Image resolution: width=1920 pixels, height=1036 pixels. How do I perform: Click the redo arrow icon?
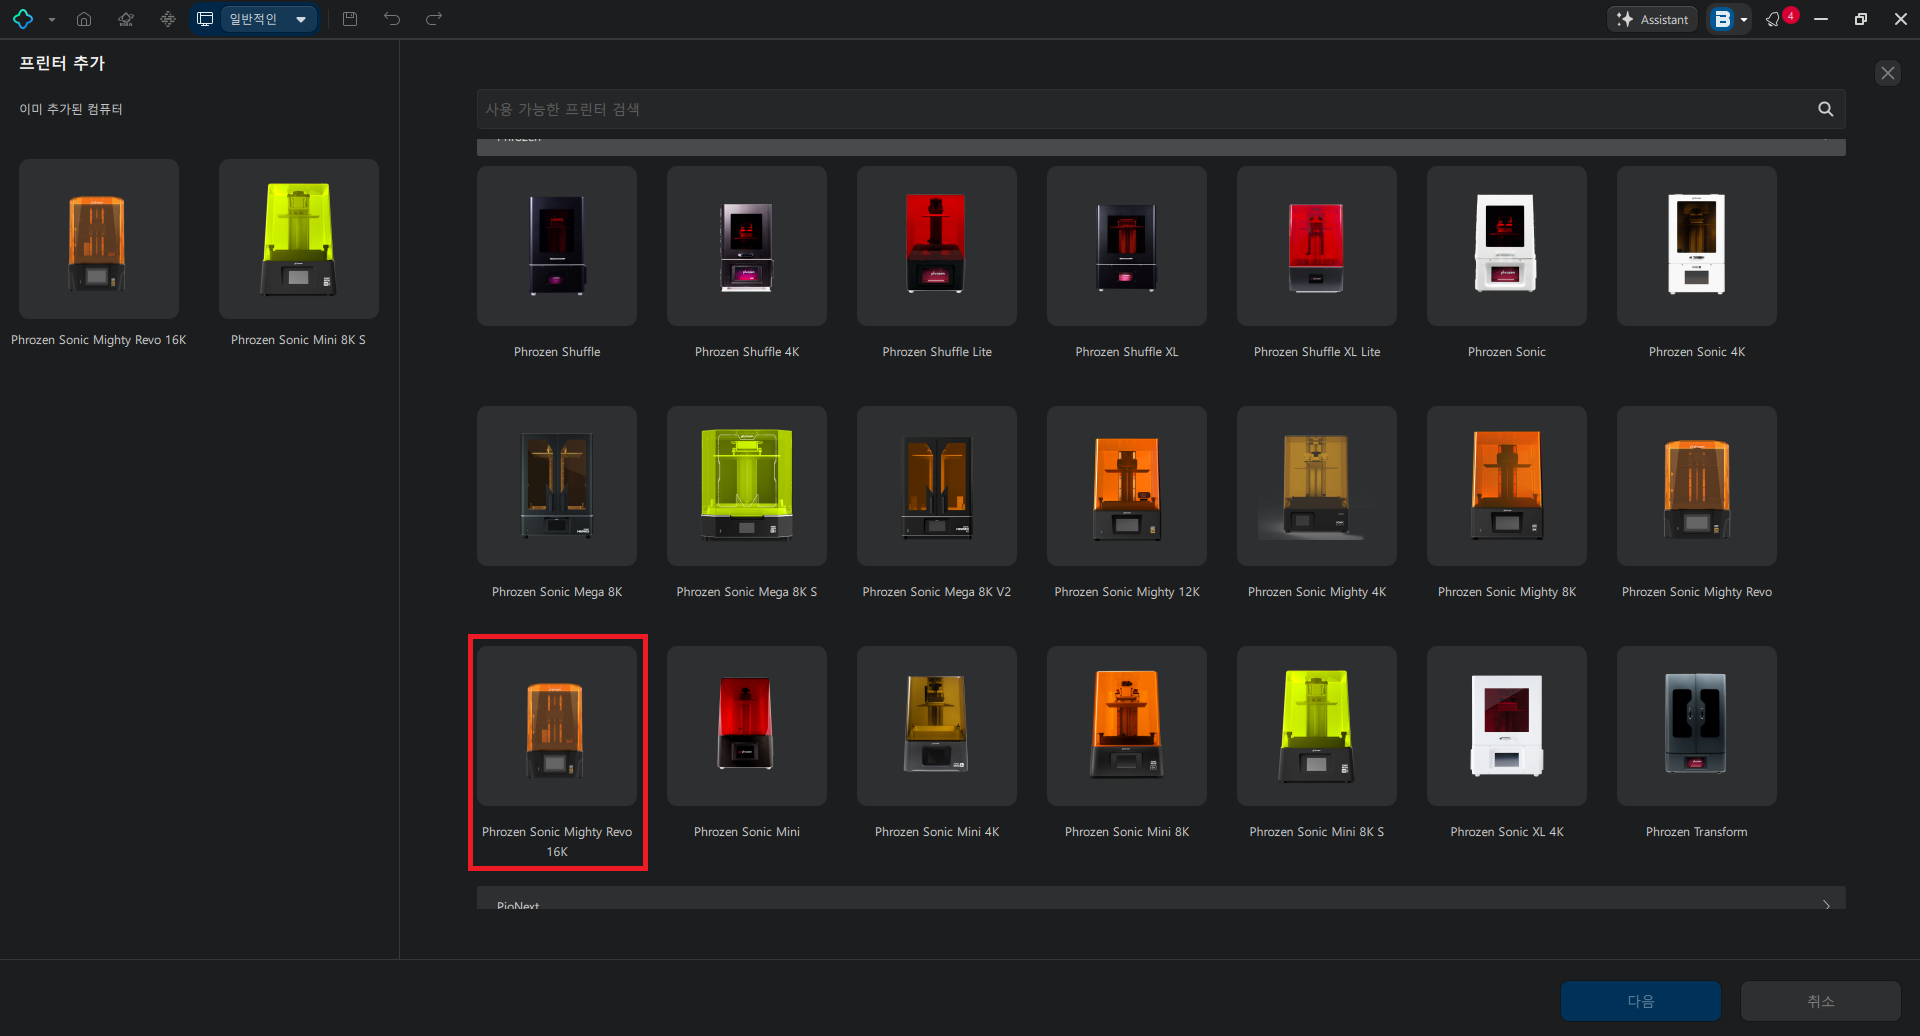pos(434,19)
